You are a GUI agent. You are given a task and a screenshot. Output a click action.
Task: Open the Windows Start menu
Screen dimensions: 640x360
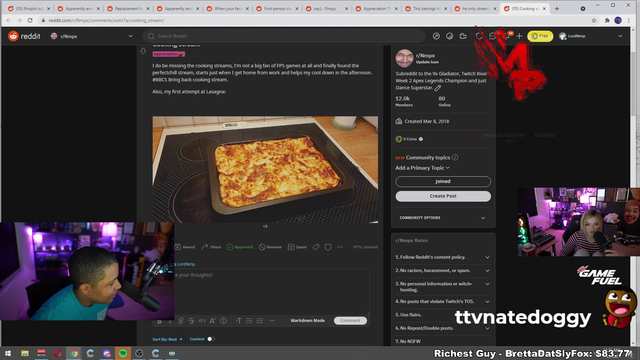(8, 353)
